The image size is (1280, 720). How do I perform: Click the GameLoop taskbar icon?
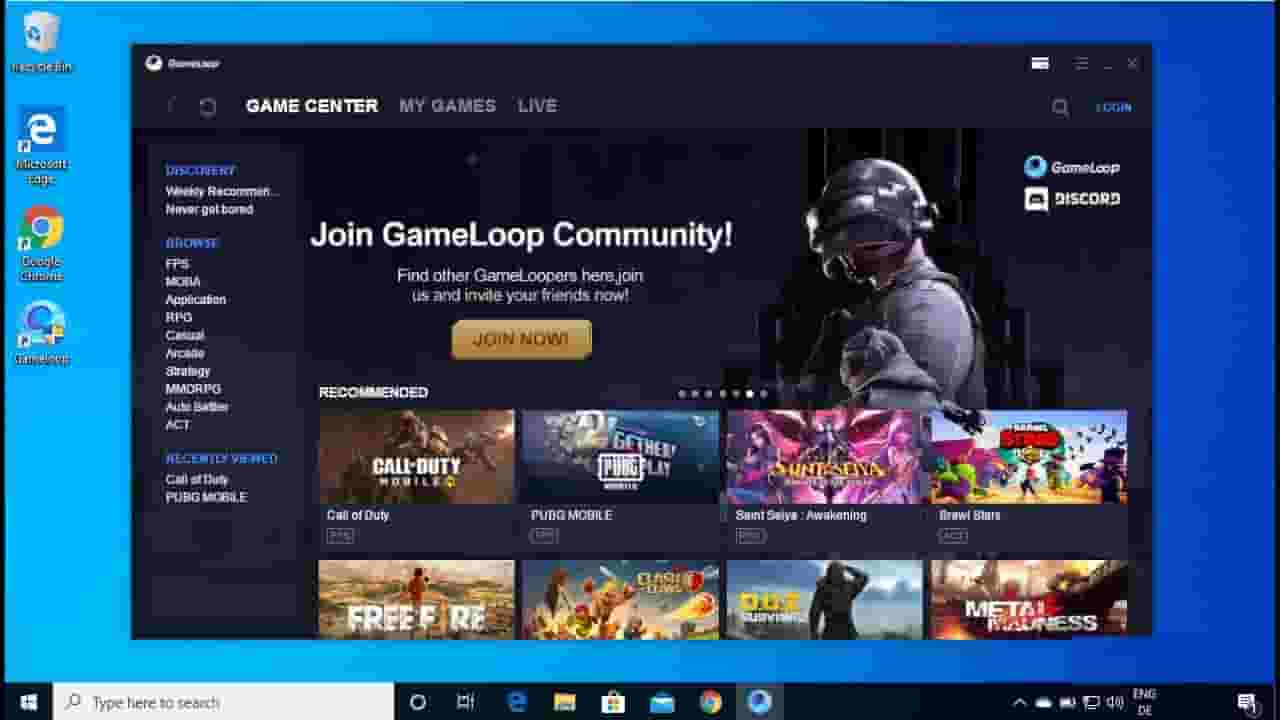[x=759, y=702]
